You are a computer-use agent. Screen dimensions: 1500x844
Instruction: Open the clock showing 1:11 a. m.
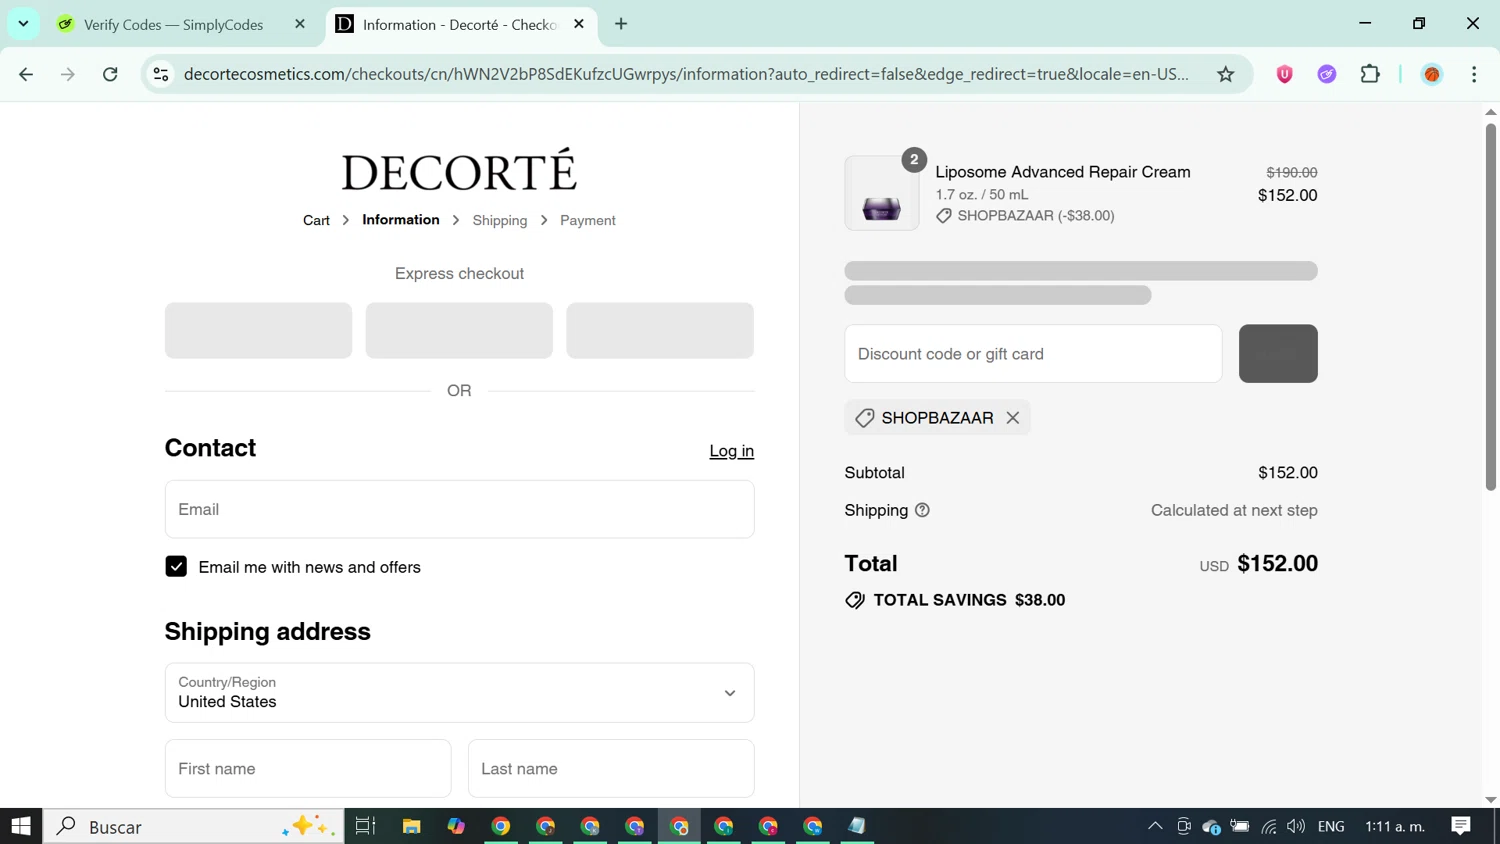point(1395,826)
